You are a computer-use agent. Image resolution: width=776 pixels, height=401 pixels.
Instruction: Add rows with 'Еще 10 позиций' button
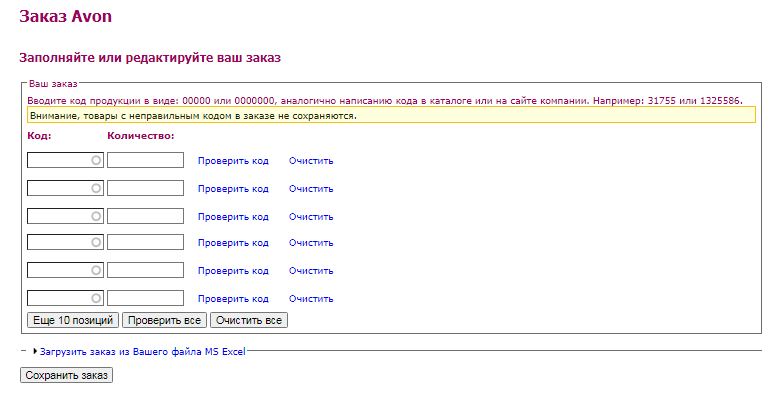pos(73,320)
